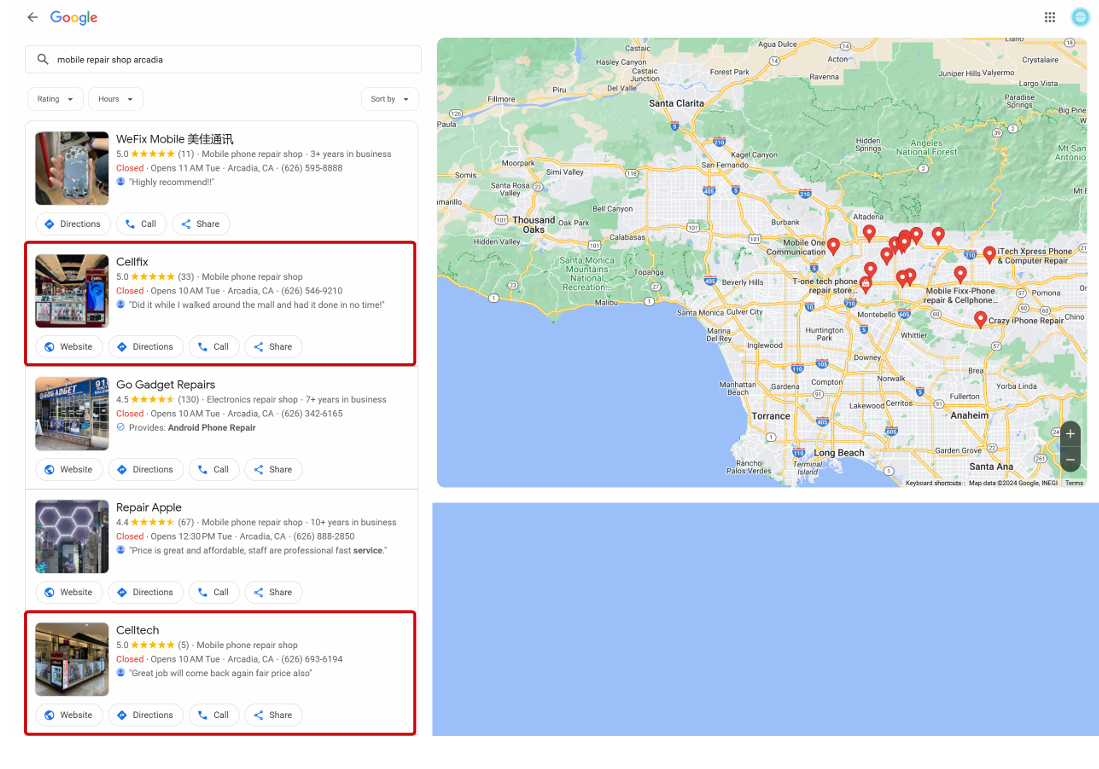Click the Crazy iPhone Repair map pin

click(x=980, y=319)
